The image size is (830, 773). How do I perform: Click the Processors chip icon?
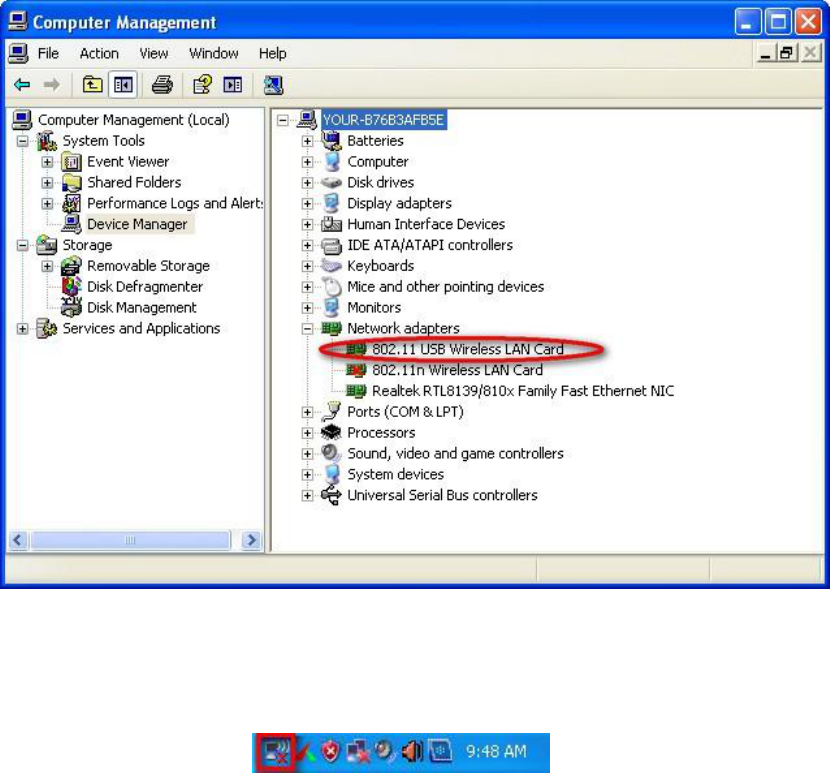(331, 433)
